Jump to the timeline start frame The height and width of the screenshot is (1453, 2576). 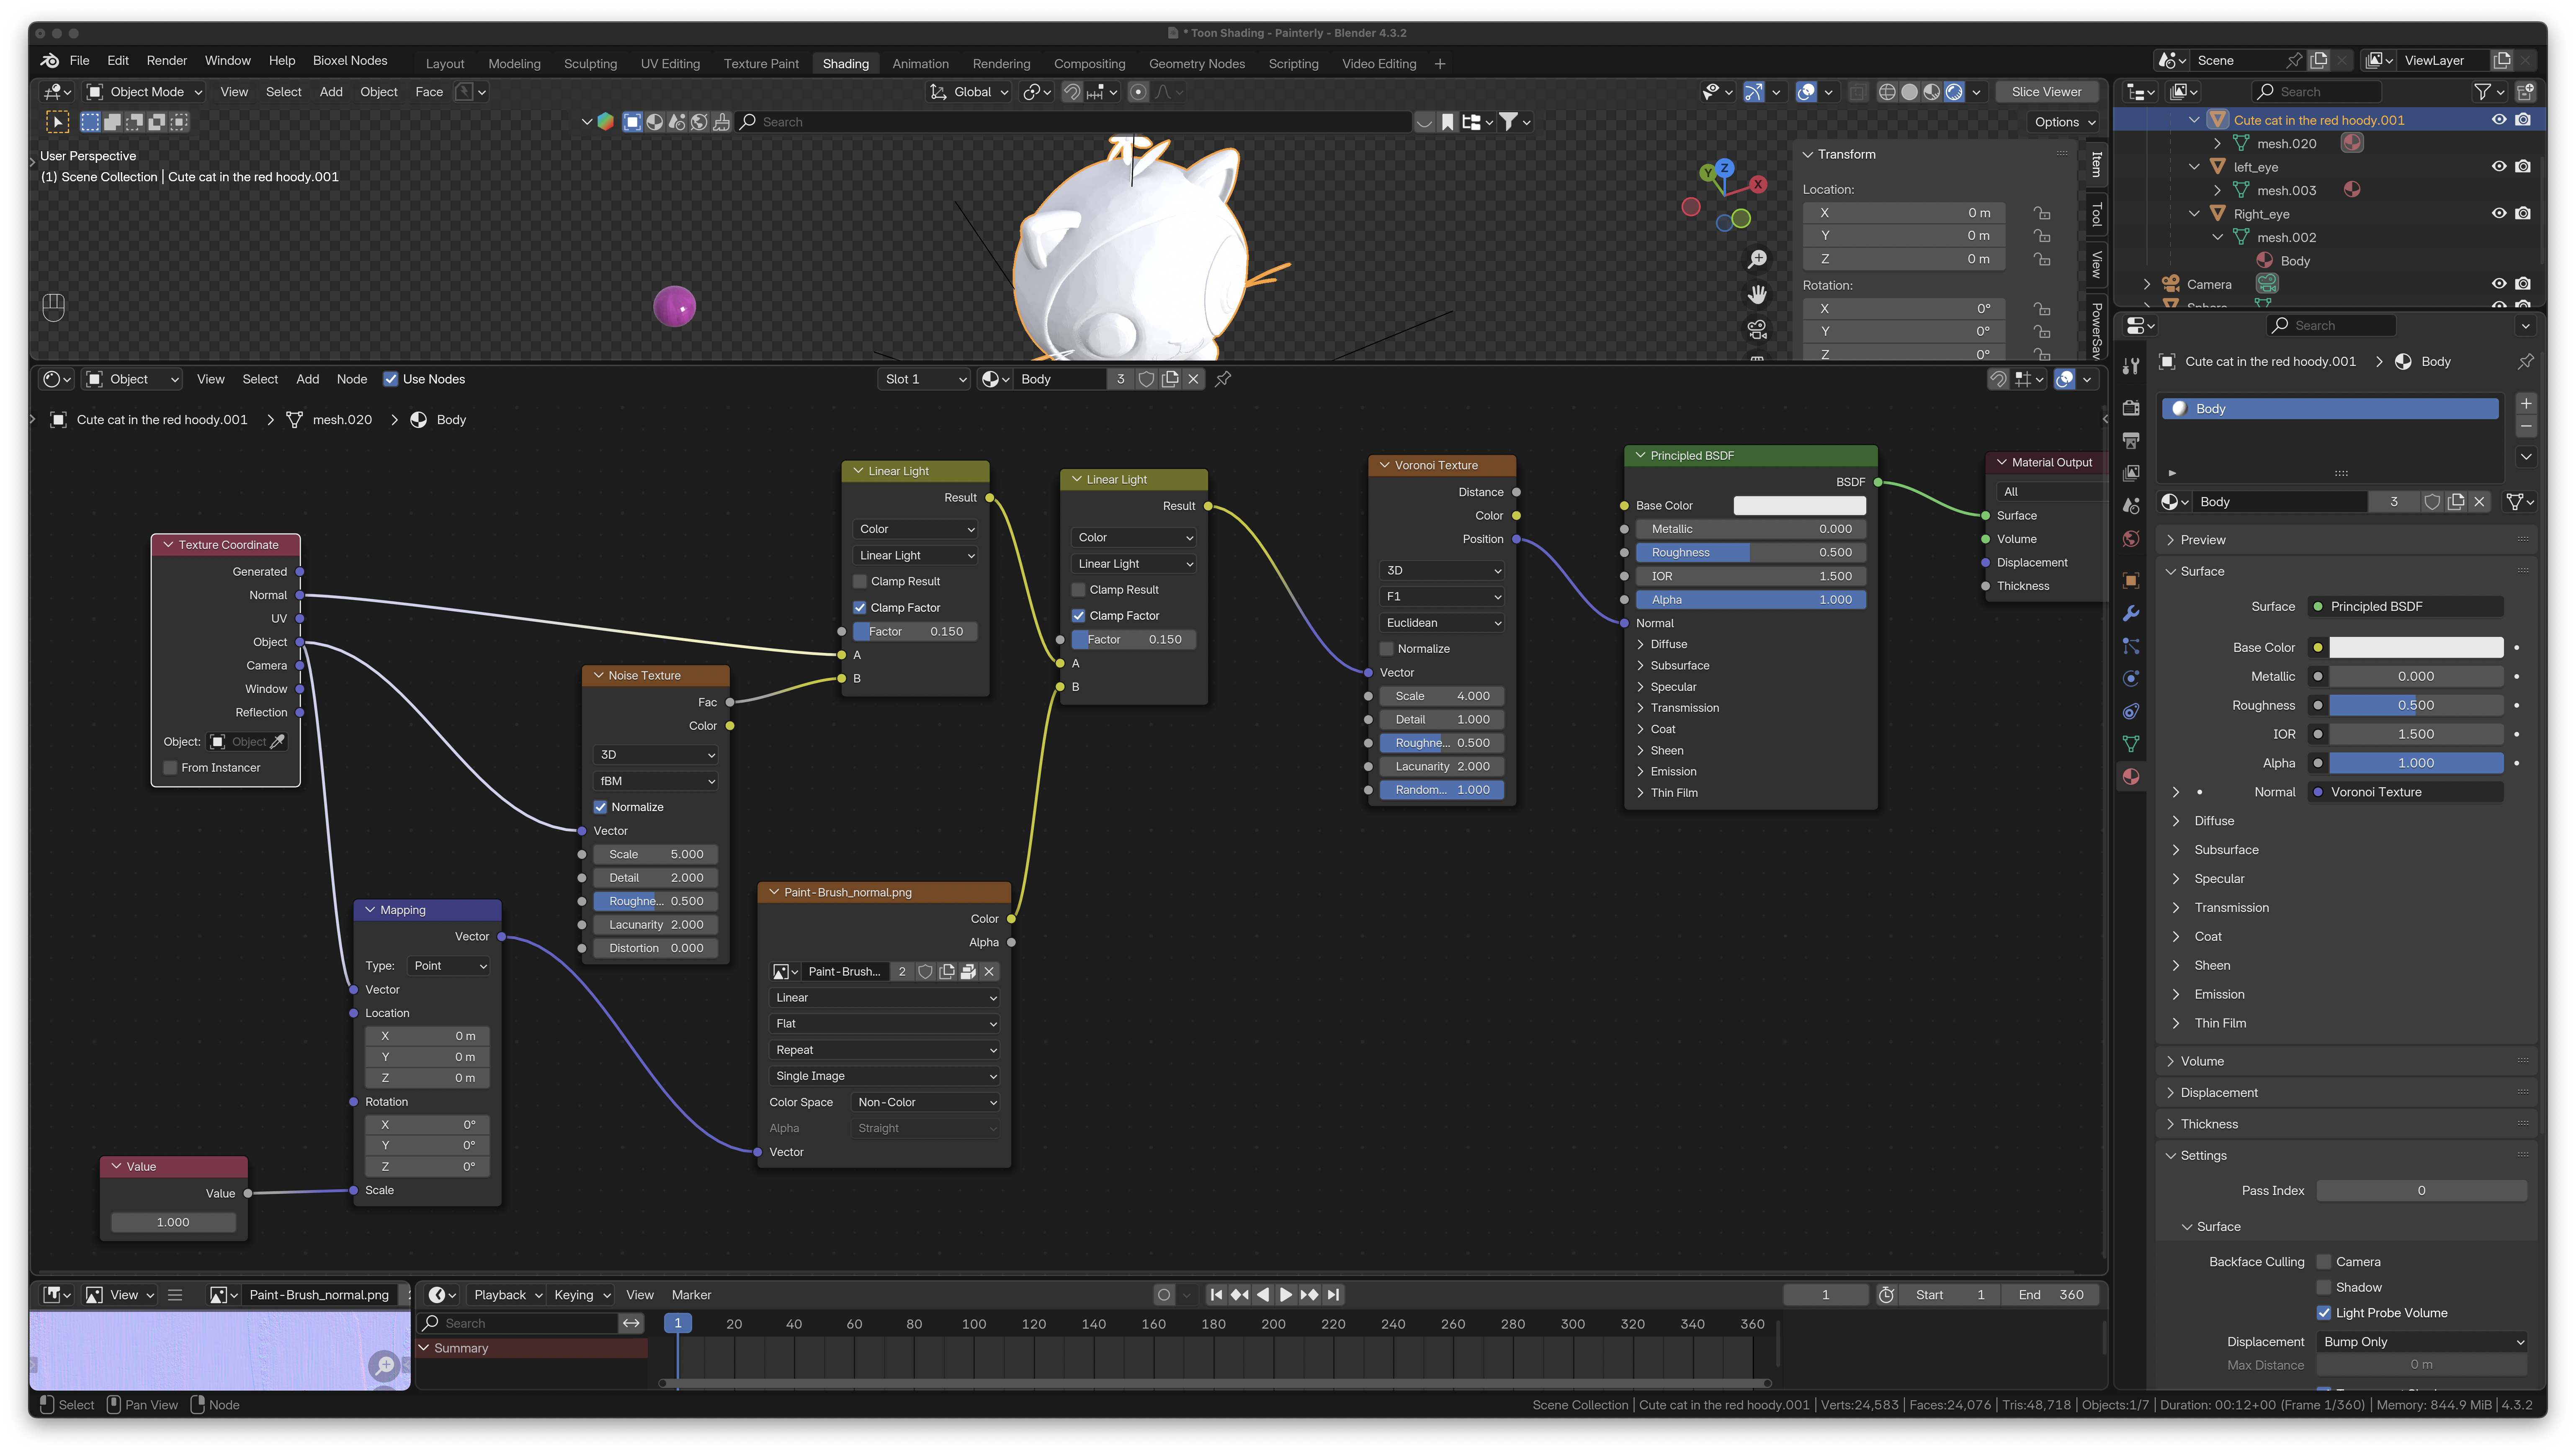click(1216, 1295)
